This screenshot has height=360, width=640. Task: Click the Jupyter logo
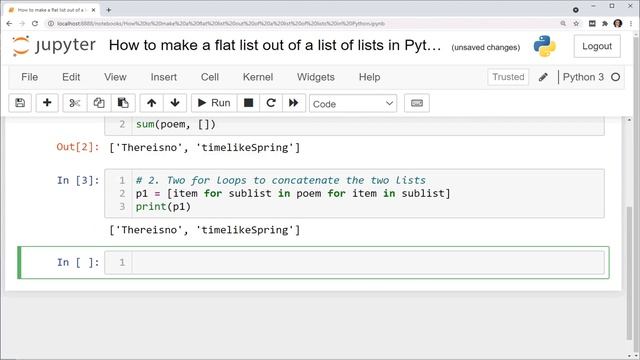53,45
